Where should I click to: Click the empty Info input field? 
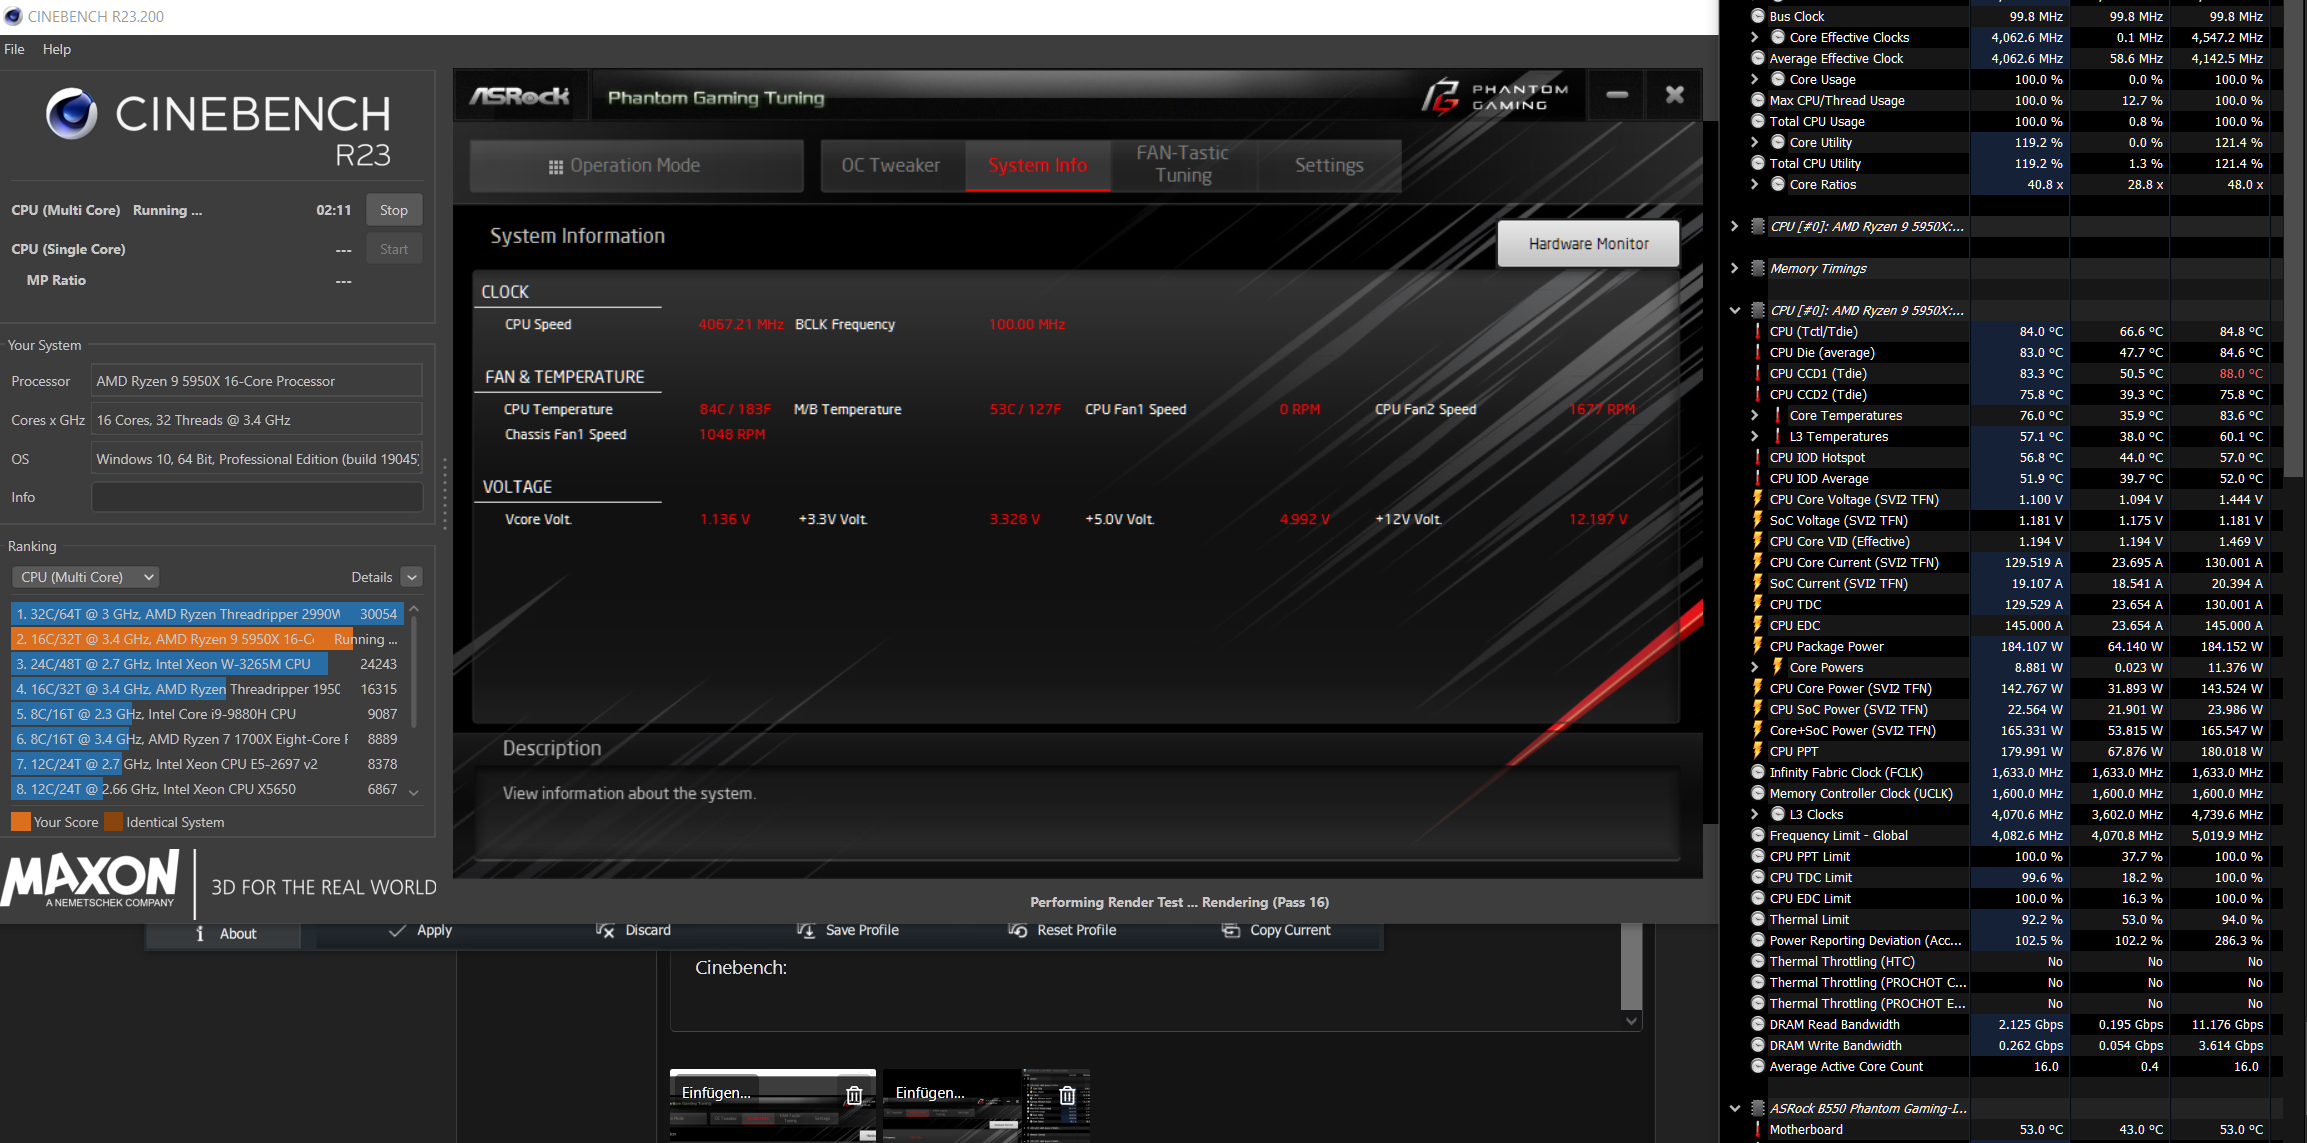point(257,497)
